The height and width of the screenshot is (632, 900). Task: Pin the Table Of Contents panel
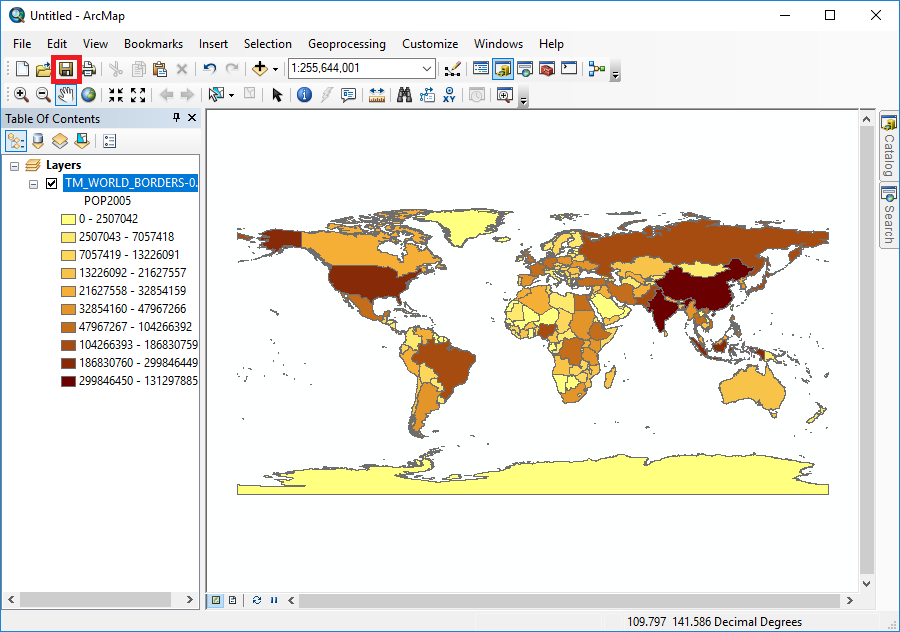[175, 117]
